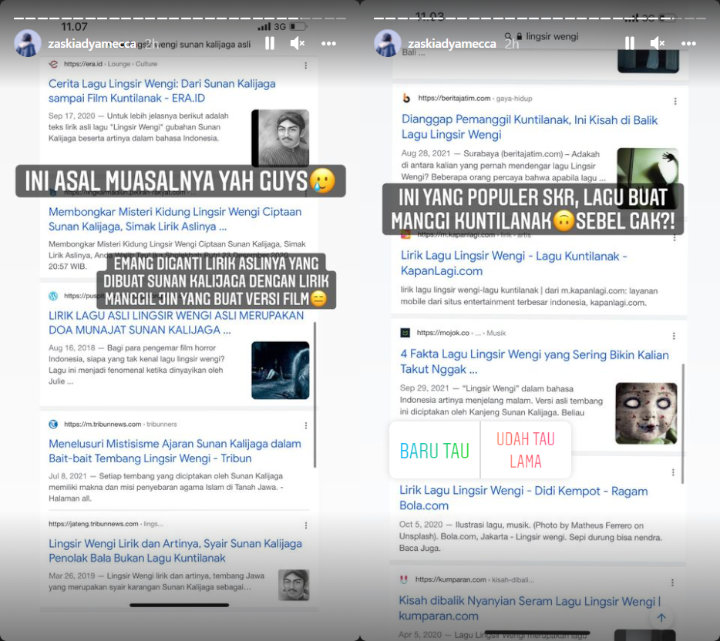This screenshot has height=641, width=720.
Task: Open Lirik Lagu Lingsir Wengi KapanLagi result
Action: [x=513, y=263]
